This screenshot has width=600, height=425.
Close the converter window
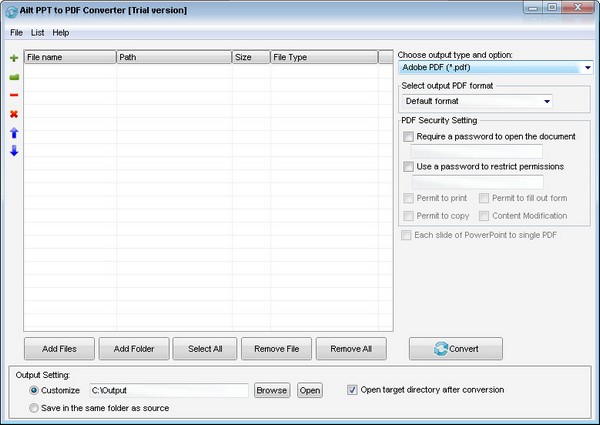click(x=578, y=8)
